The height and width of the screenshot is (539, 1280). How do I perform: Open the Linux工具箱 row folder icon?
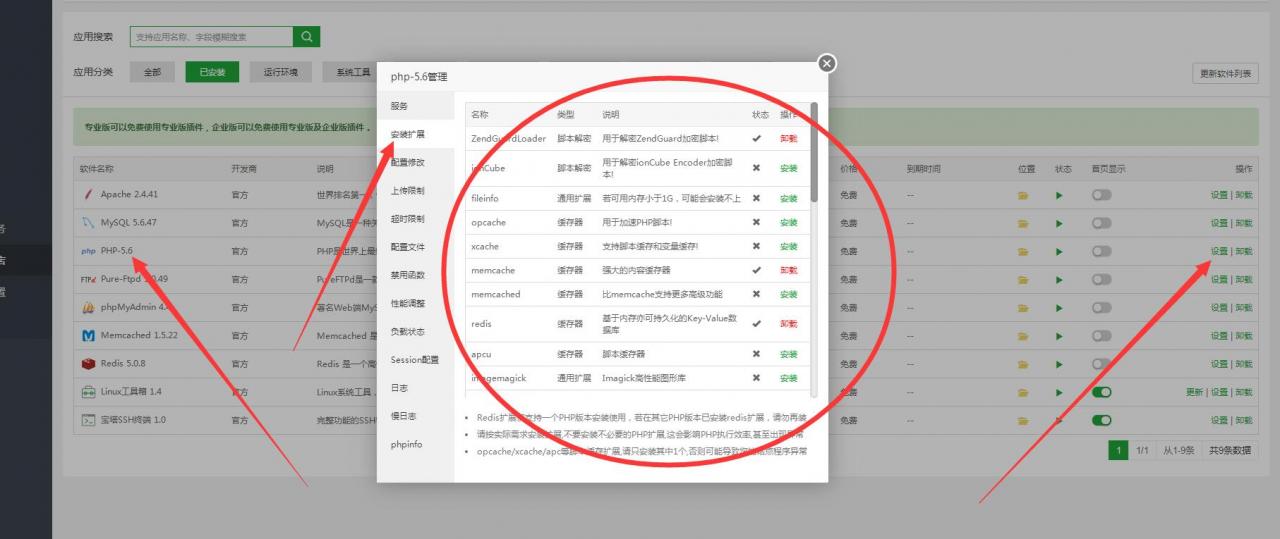tap(1023, 392)
